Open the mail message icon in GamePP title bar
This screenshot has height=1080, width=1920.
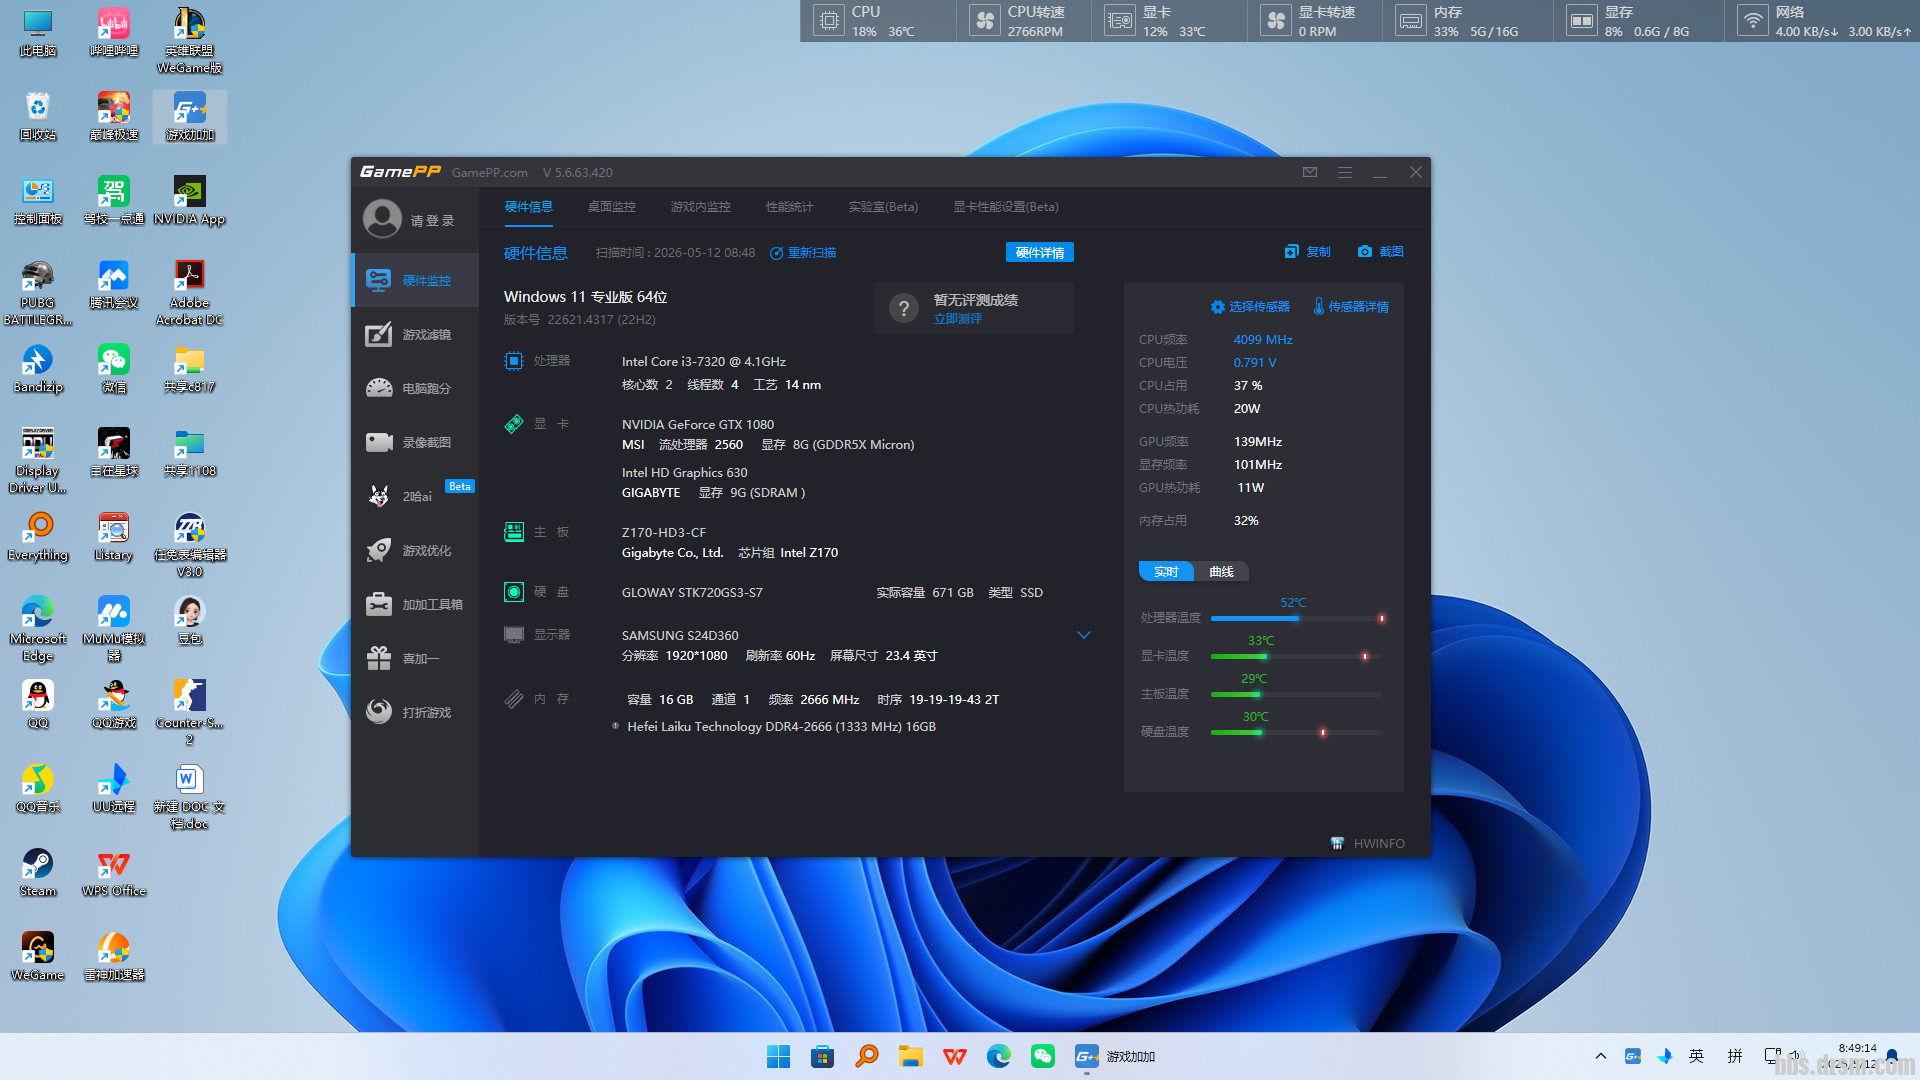click(x=1310, y=172)
